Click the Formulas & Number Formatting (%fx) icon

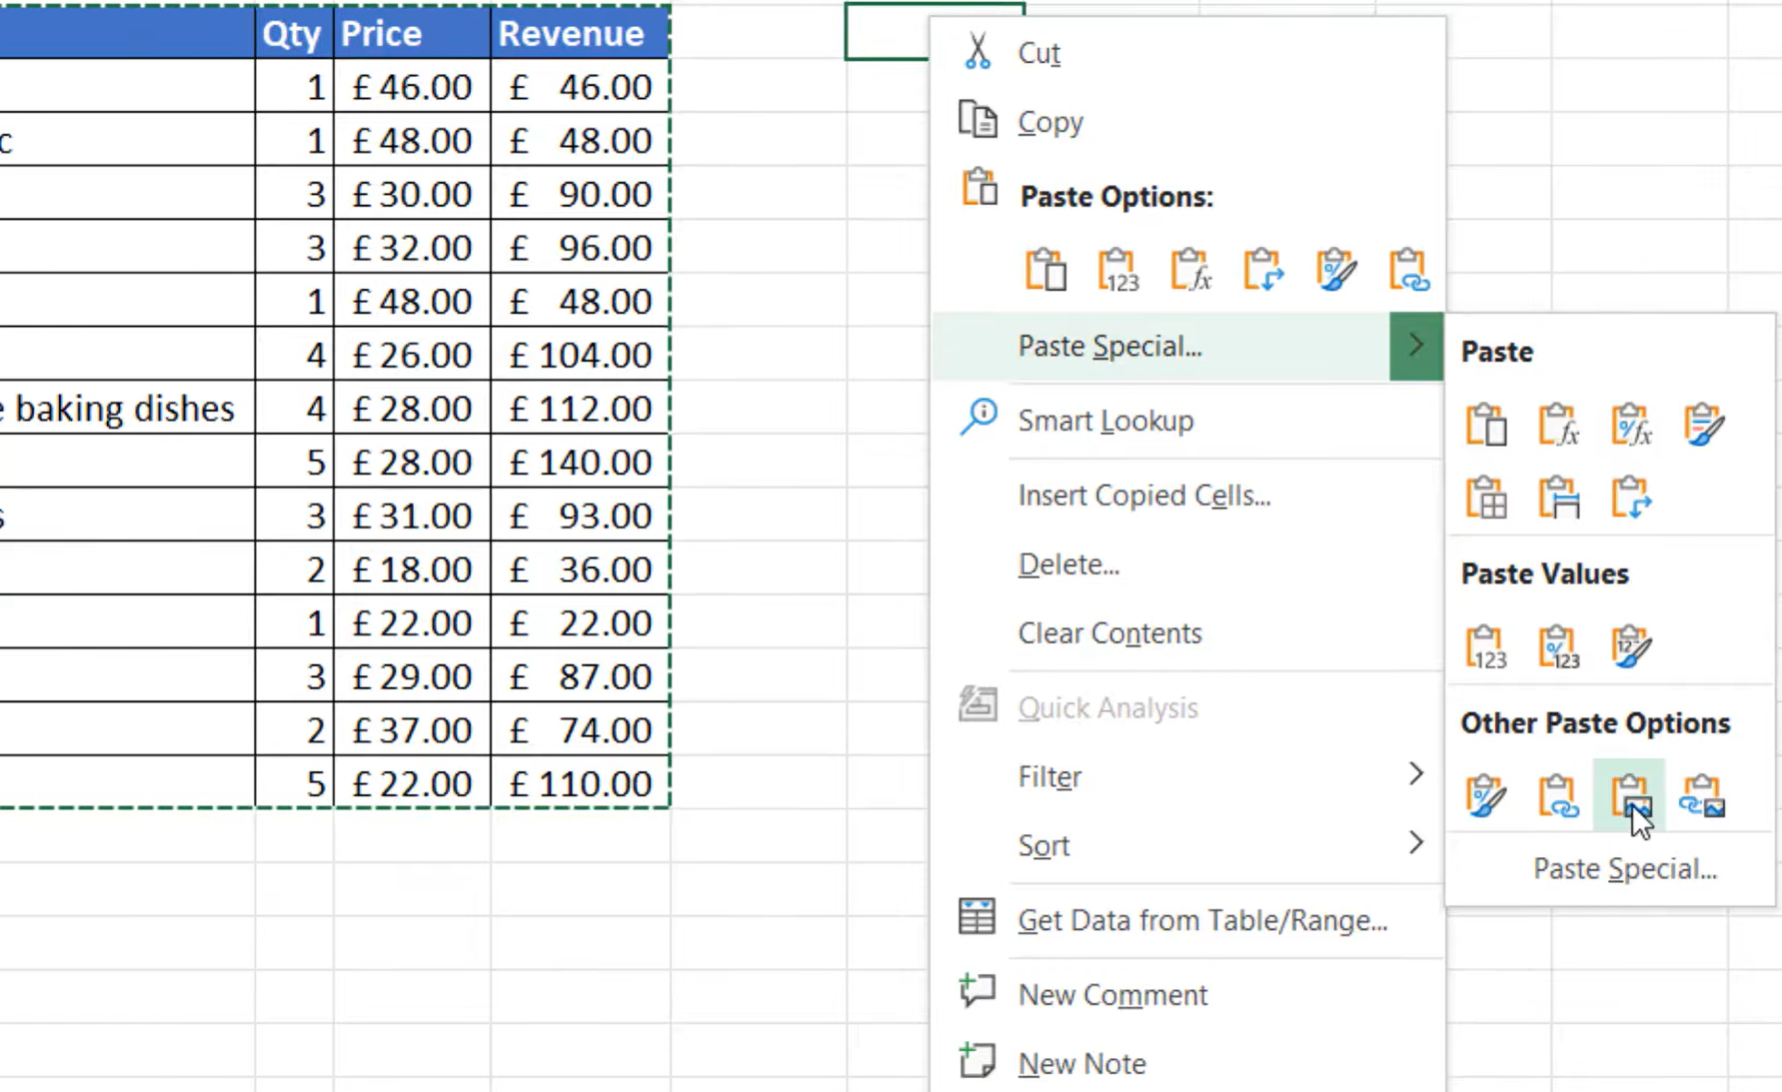[x=1631, y=425]
